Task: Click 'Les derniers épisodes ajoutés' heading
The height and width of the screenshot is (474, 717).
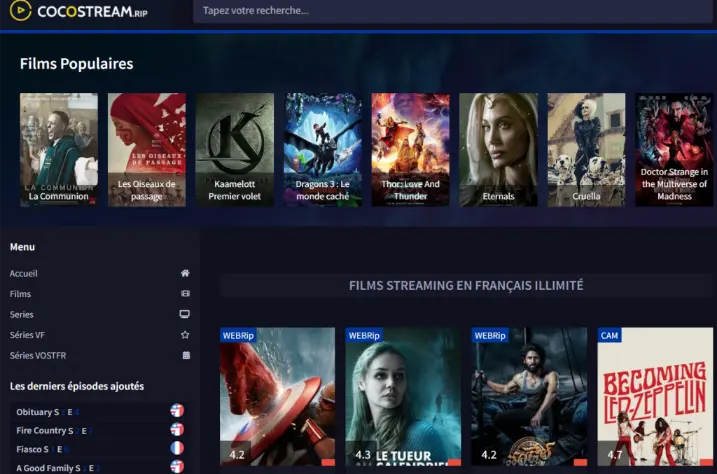Action: pyautogui.click(x=77, y=386)
